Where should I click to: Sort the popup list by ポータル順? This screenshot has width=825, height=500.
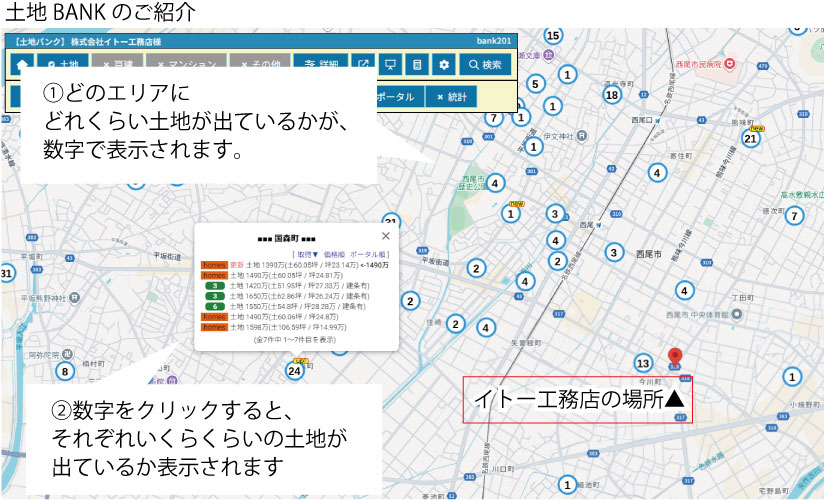(367, 254)
